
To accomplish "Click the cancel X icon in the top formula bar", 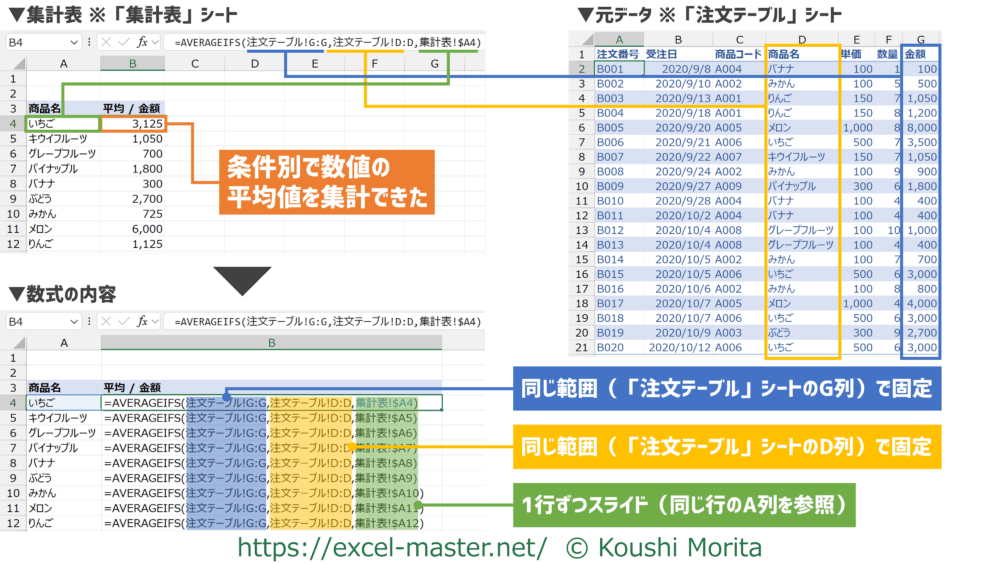I will (108, 43).
